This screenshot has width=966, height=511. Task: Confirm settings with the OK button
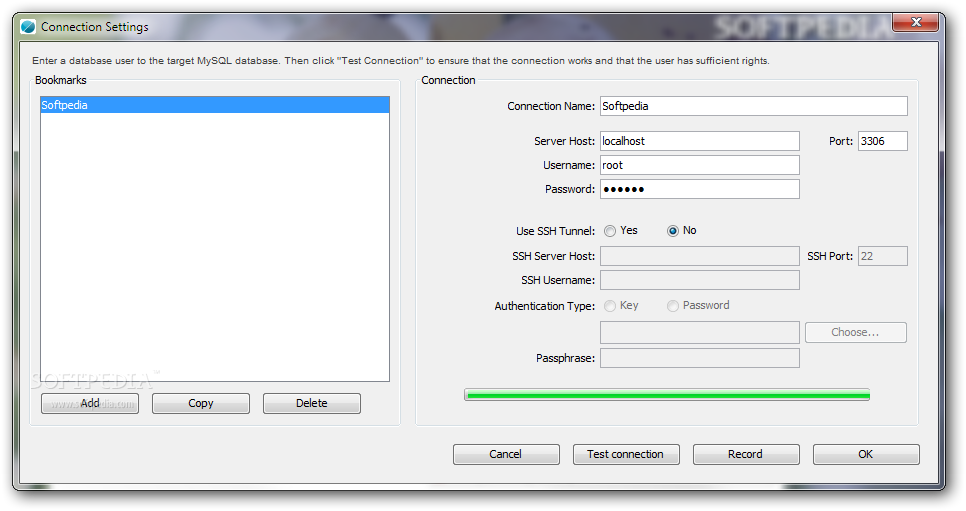(866, 454)
